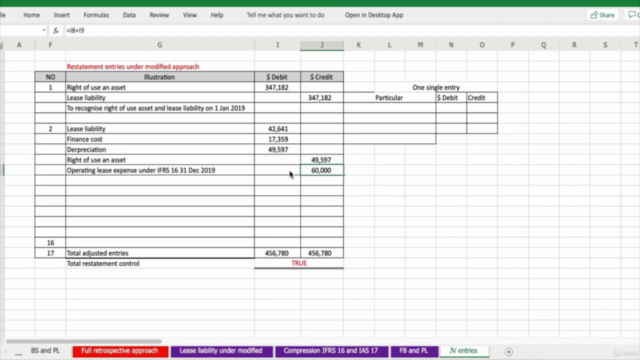Click Open in Desktop App
The width and height of the screenshot is (640, 360).
(x=374, y=15)
